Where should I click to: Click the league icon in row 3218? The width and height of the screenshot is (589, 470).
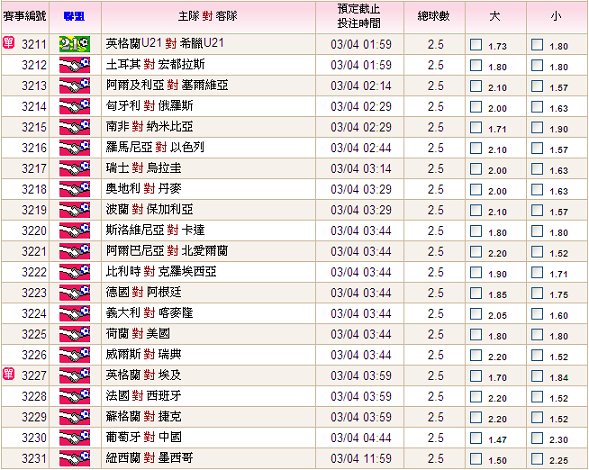click(74, 189)
